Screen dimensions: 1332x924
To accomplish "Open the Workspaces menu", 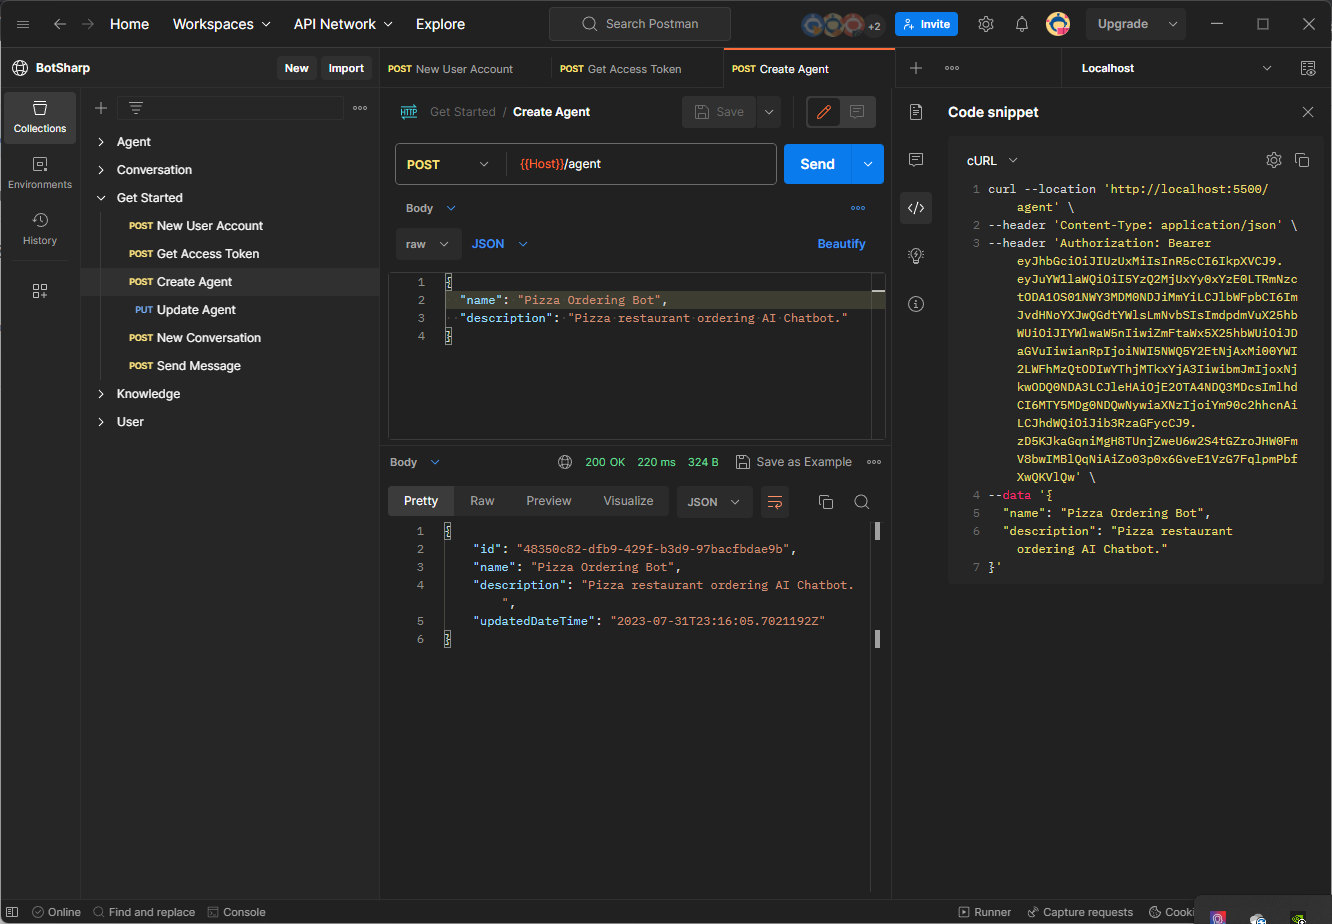I will point(222,24).
